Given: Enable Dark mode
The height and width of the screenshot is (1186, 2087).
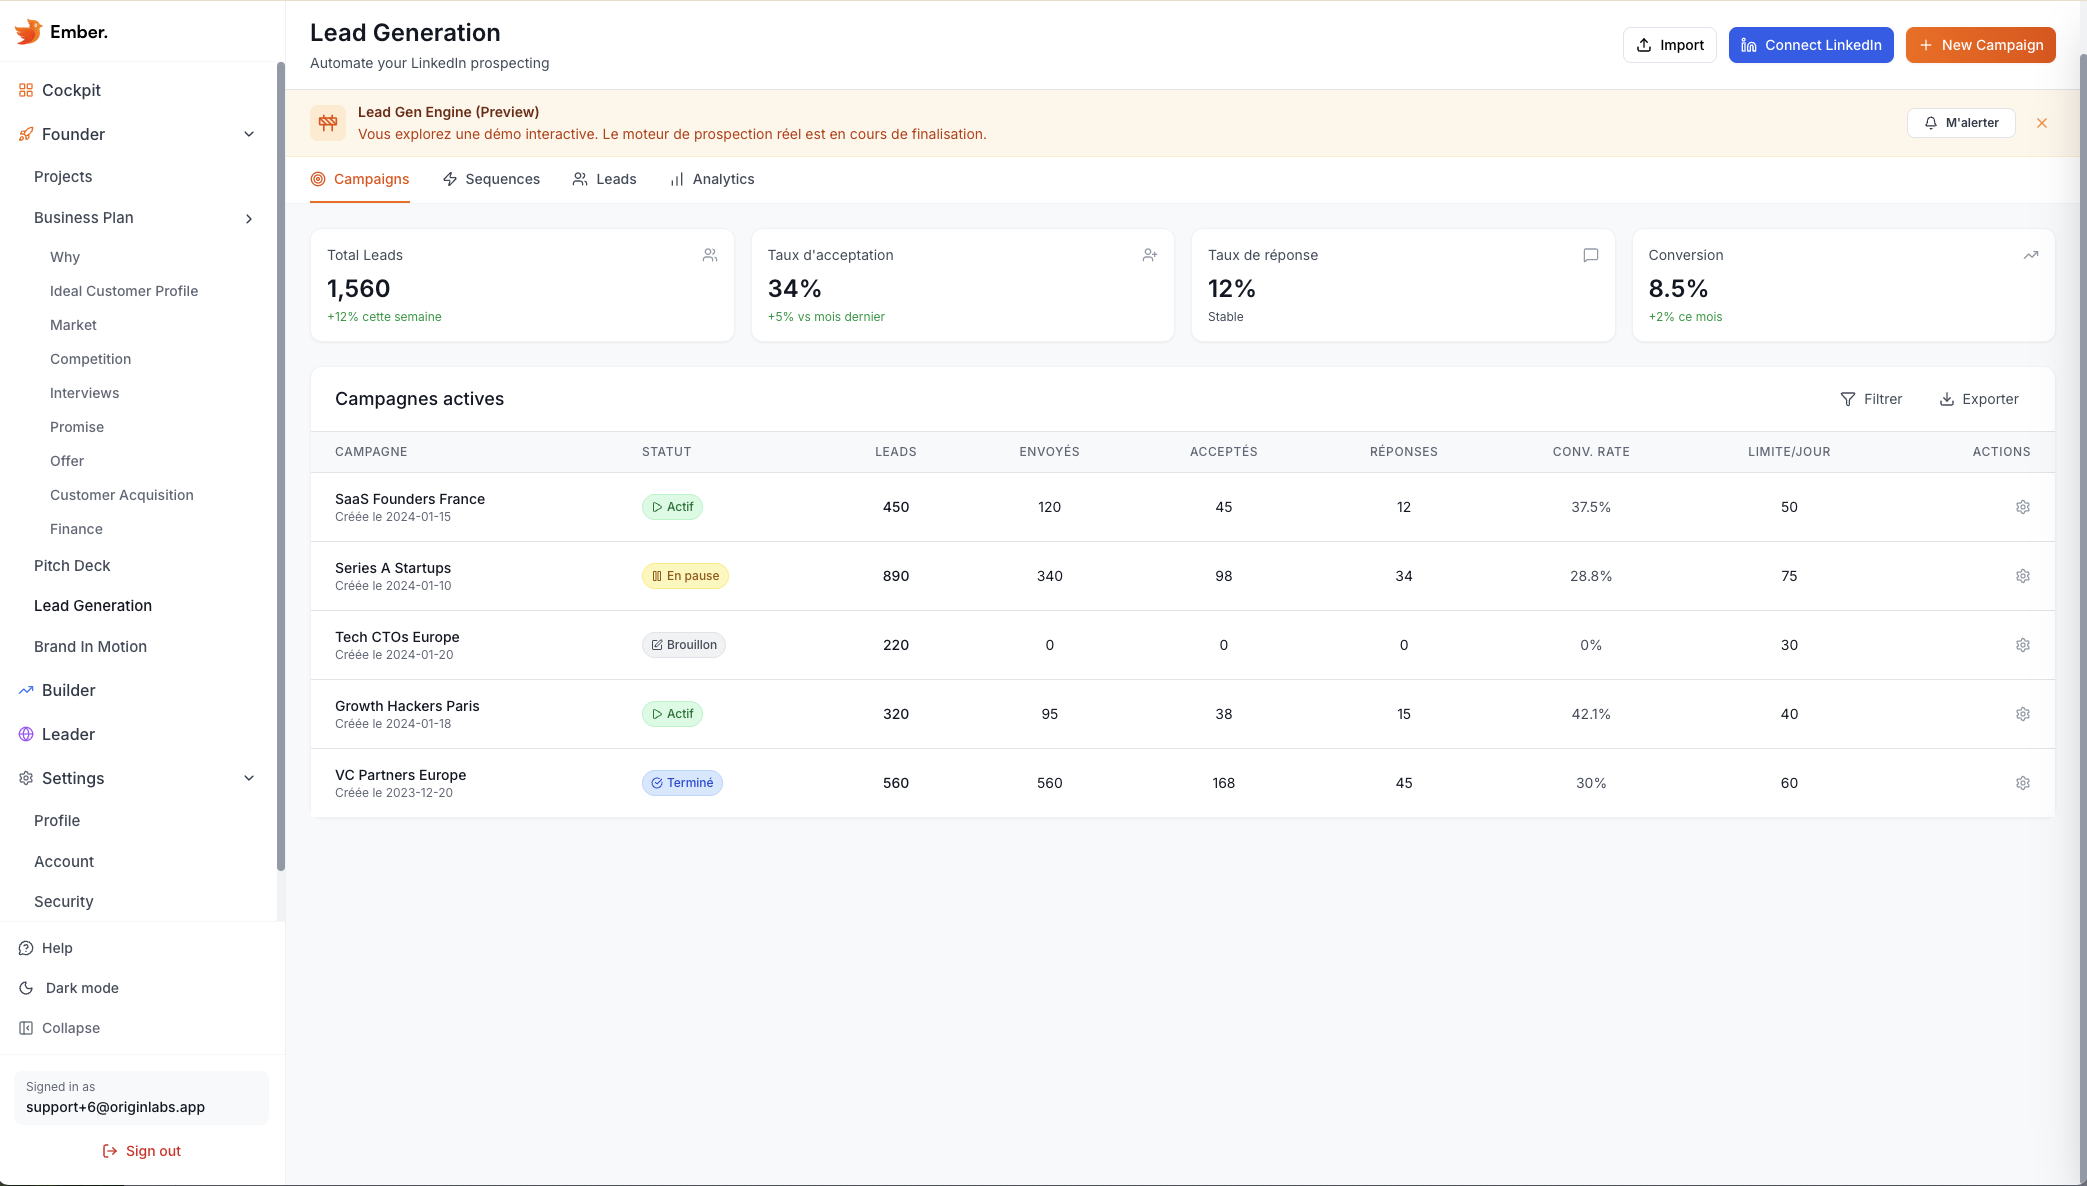Looking at the screenshot, I should point(80,988).
